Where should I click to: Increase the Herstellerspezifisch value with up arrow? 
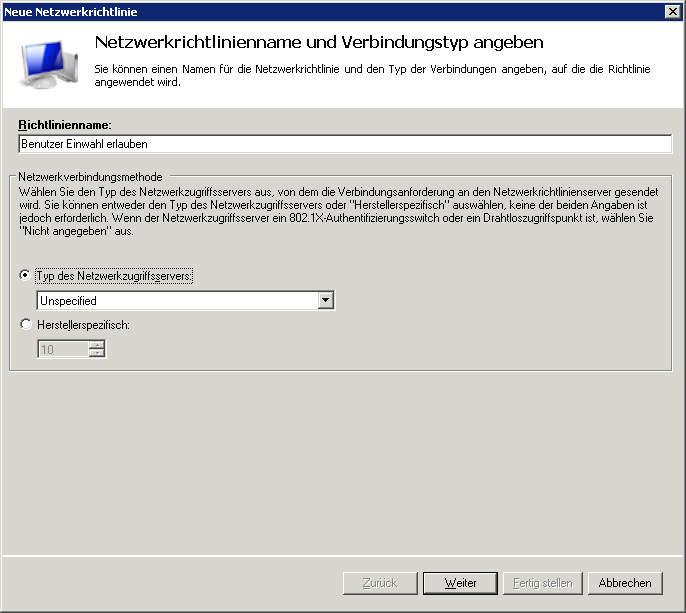click(97, 344)
